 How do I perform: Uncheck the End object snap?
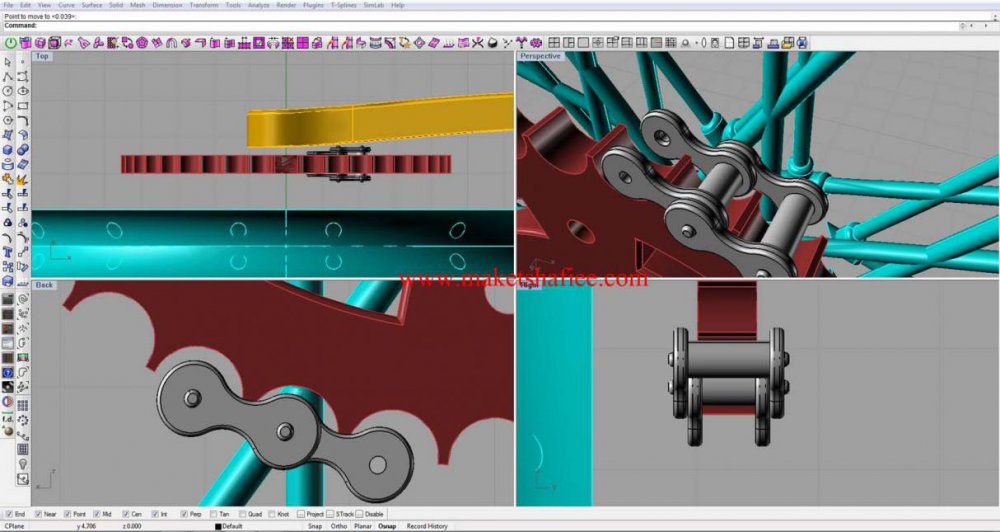coord(10,514)
